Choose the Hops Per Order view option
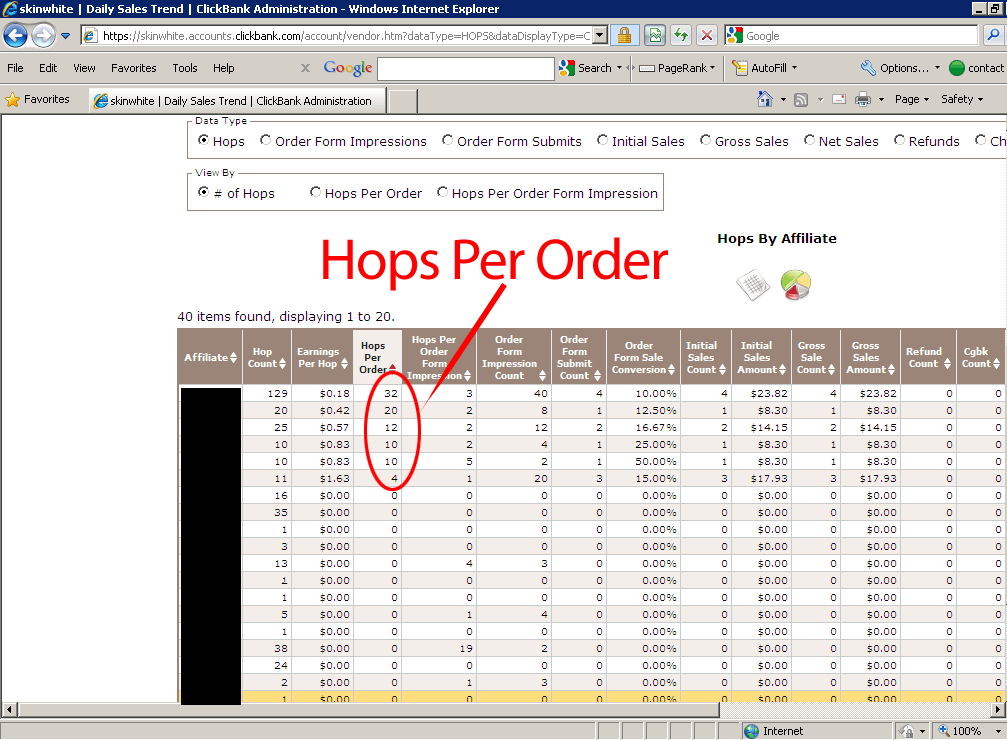 click(316, 193)
